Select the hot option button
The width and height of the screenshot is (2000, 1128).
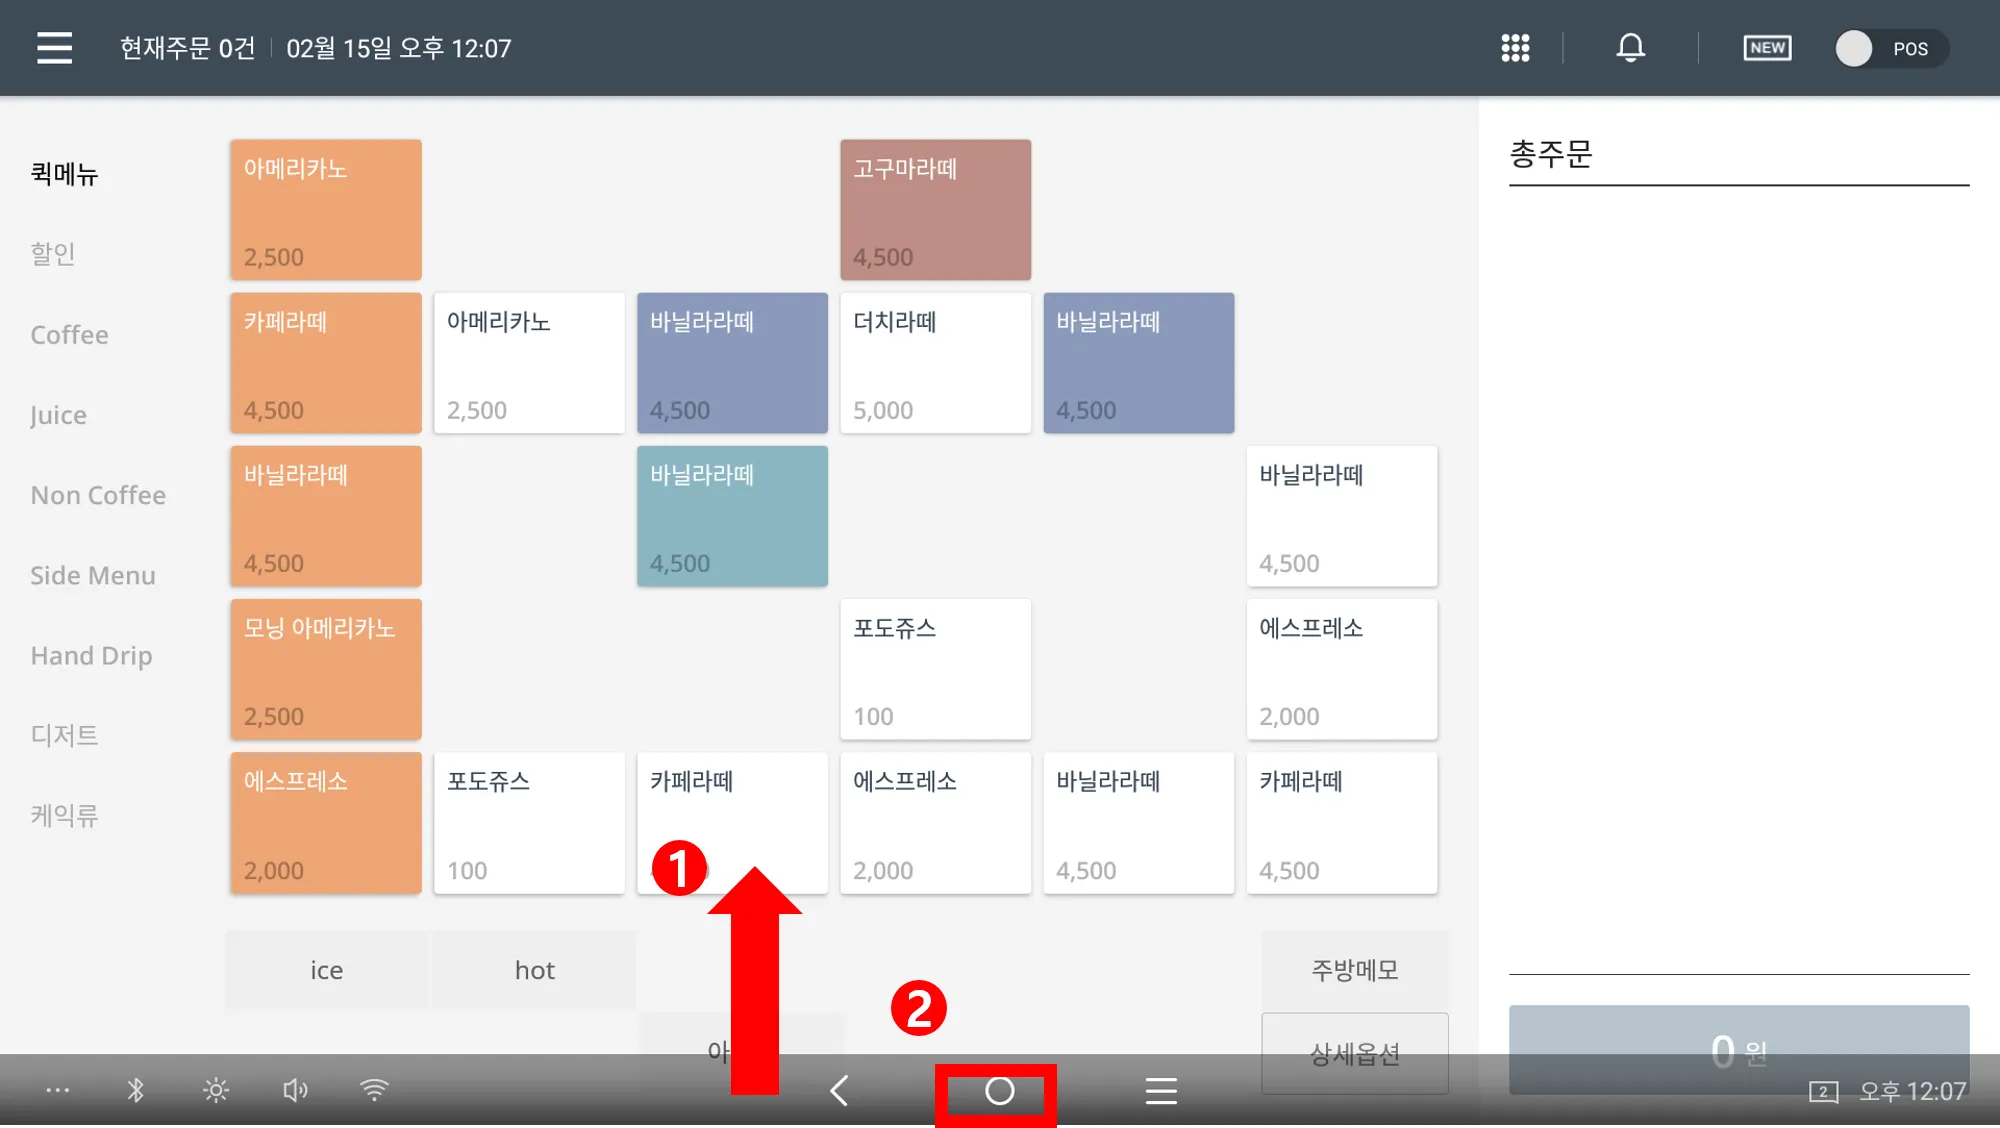click(x=534, y=970)
